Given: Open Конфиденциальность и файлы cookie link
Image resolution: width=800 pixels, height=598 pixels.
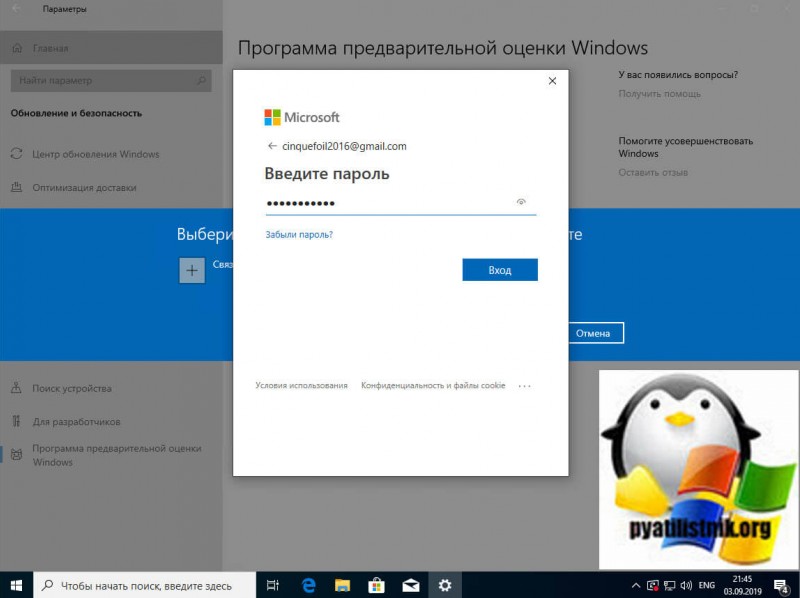Looking at the screenshot, I should [433, 385].
